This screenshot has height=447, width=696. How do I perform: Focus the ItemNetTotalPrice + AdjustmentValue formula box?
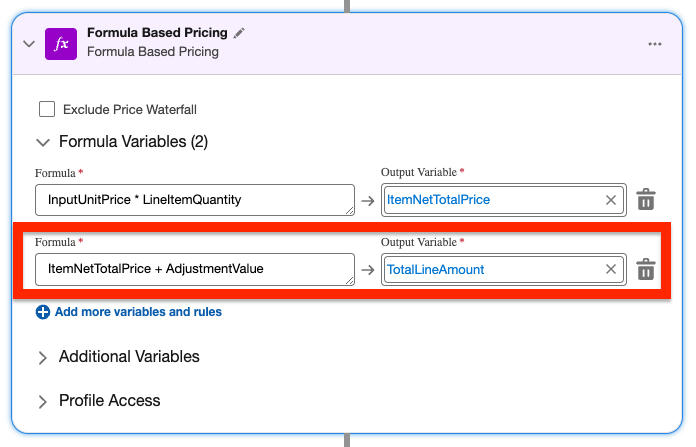point(195,269)
